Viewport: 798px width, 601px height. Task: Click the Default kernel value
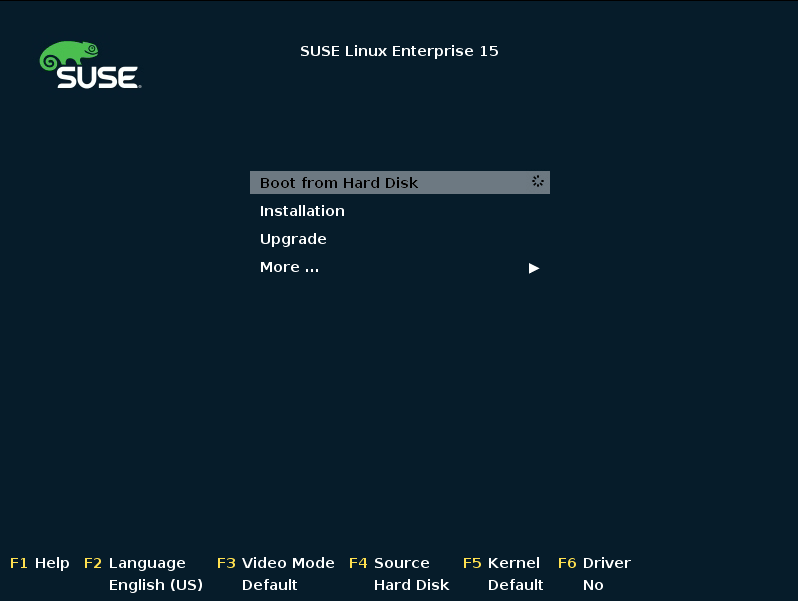[516, 585]
